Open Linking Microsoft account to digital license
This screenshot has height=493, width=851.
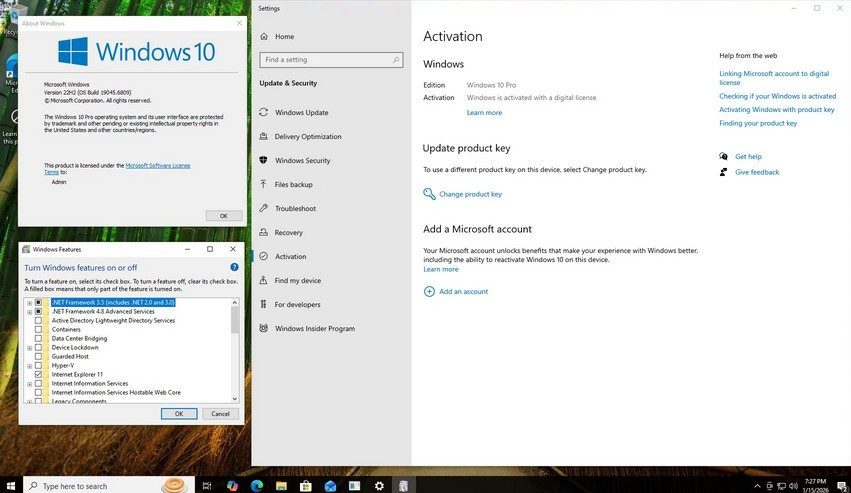[x=774, y=78]
